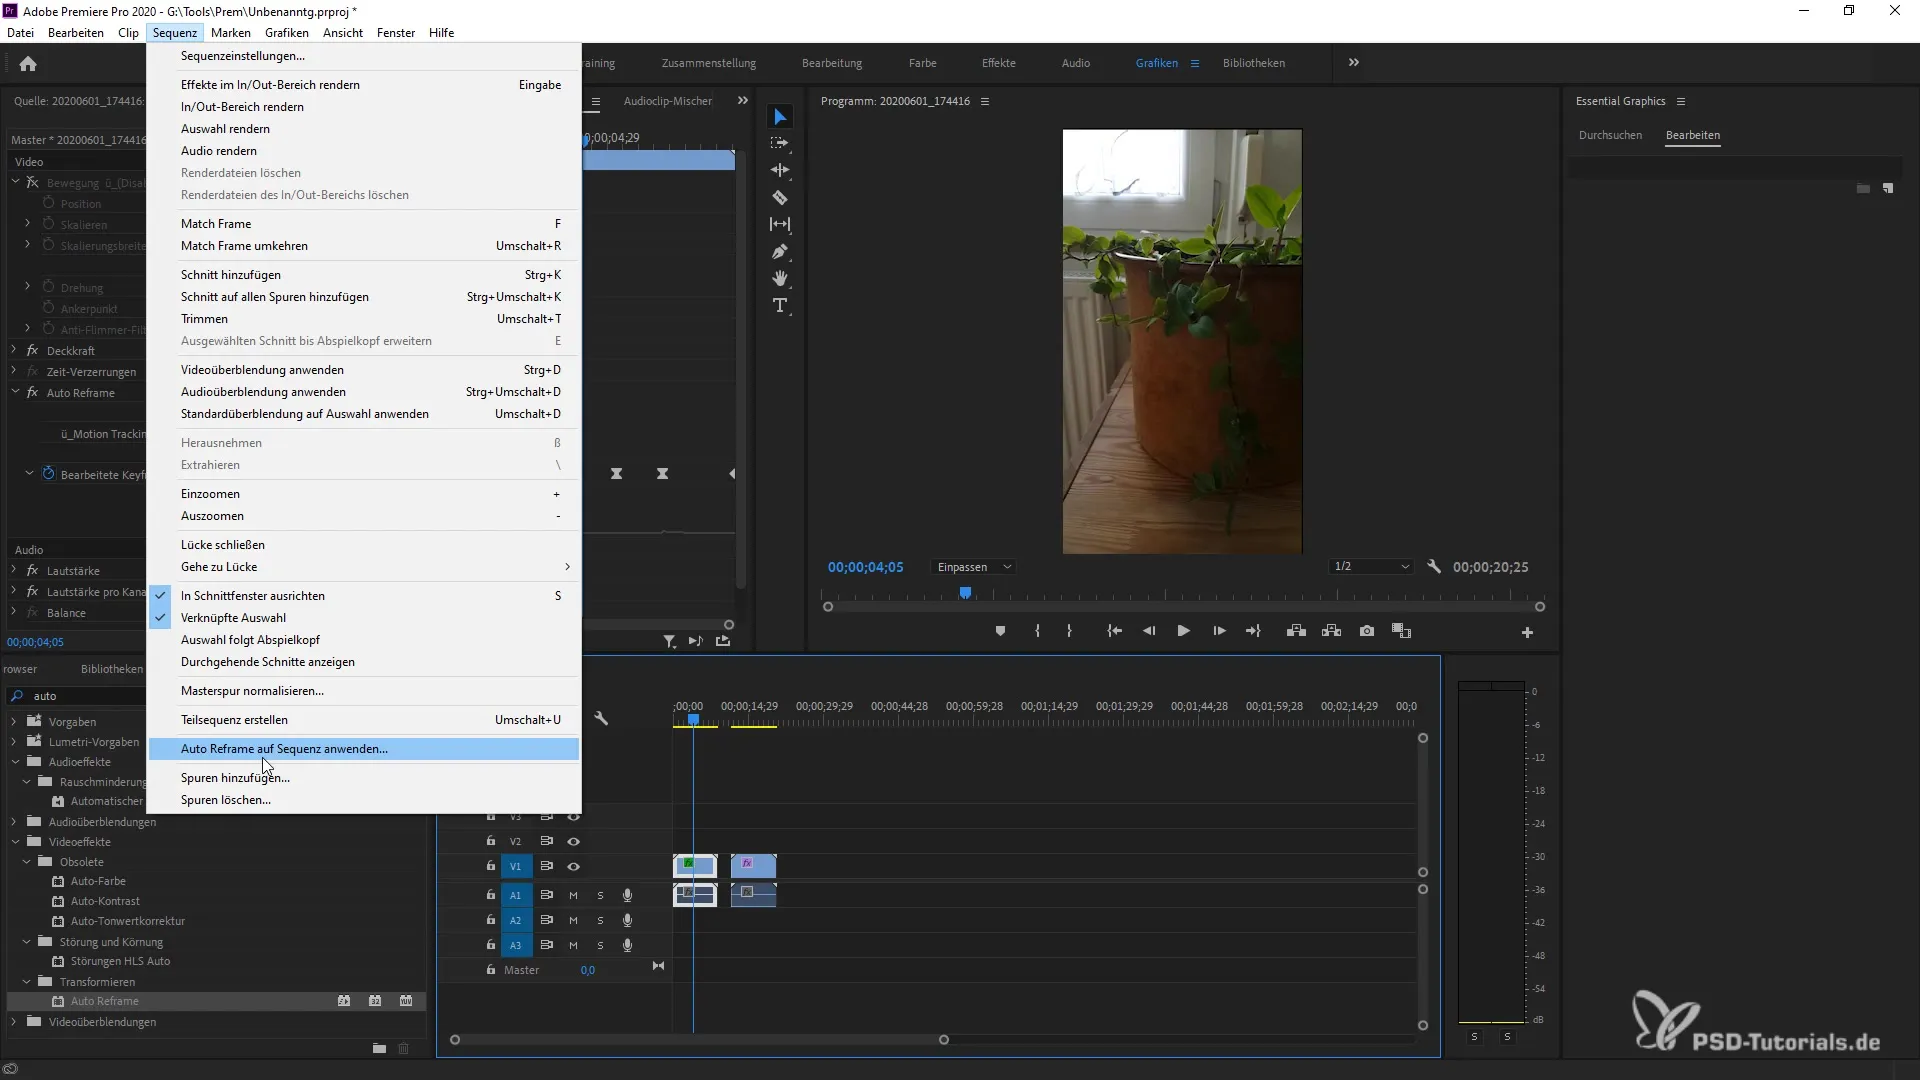Export frame with camera icon
This screenshot has height=1080, width=1920.
tap(1367, 631)
